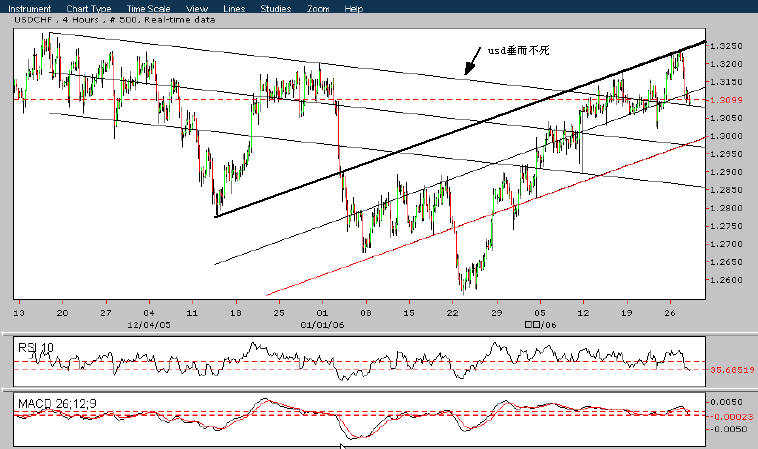Open the Lines menu
This screenshot has height=449, width=758.
click(x=234, y=9)
